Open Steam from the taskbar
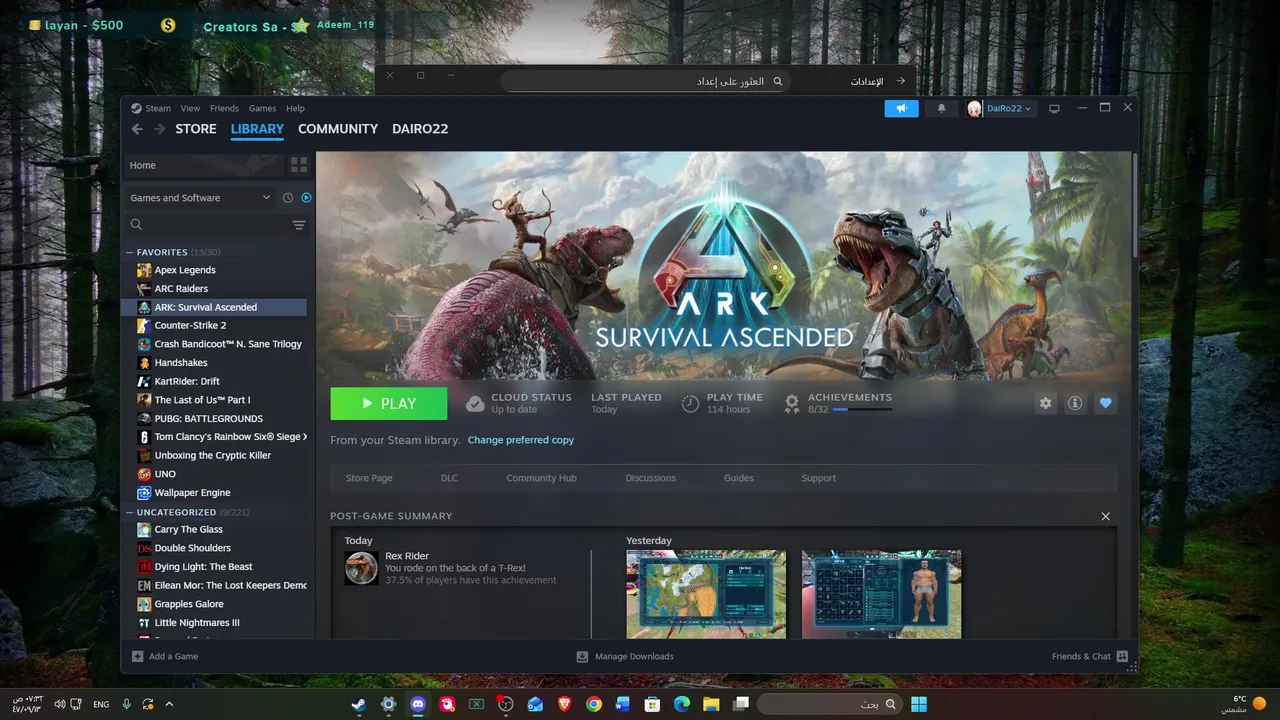 359,704
